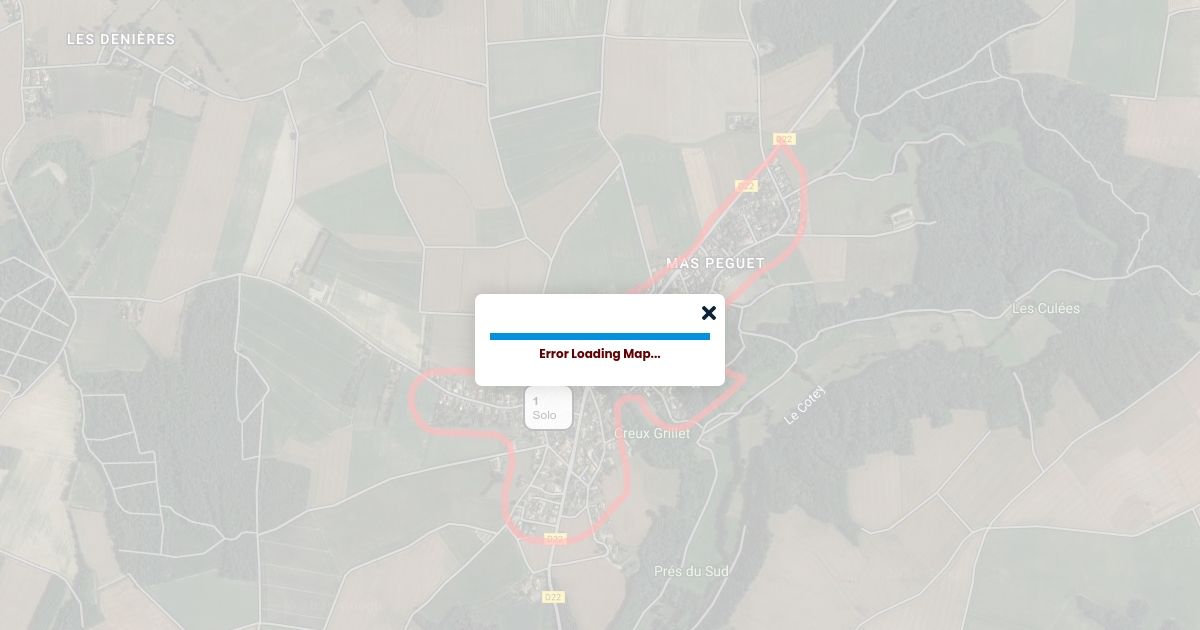
Task: Click the LES DENIÈRES map label
Action: coord(121,39)
